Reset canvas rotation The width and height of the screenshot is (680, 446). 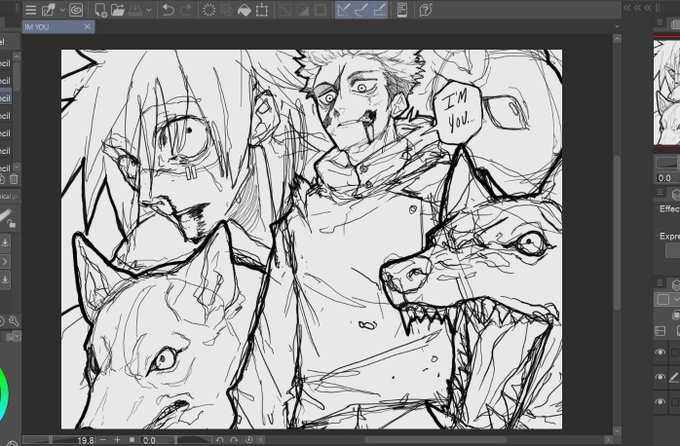click(x=249, y=440)
